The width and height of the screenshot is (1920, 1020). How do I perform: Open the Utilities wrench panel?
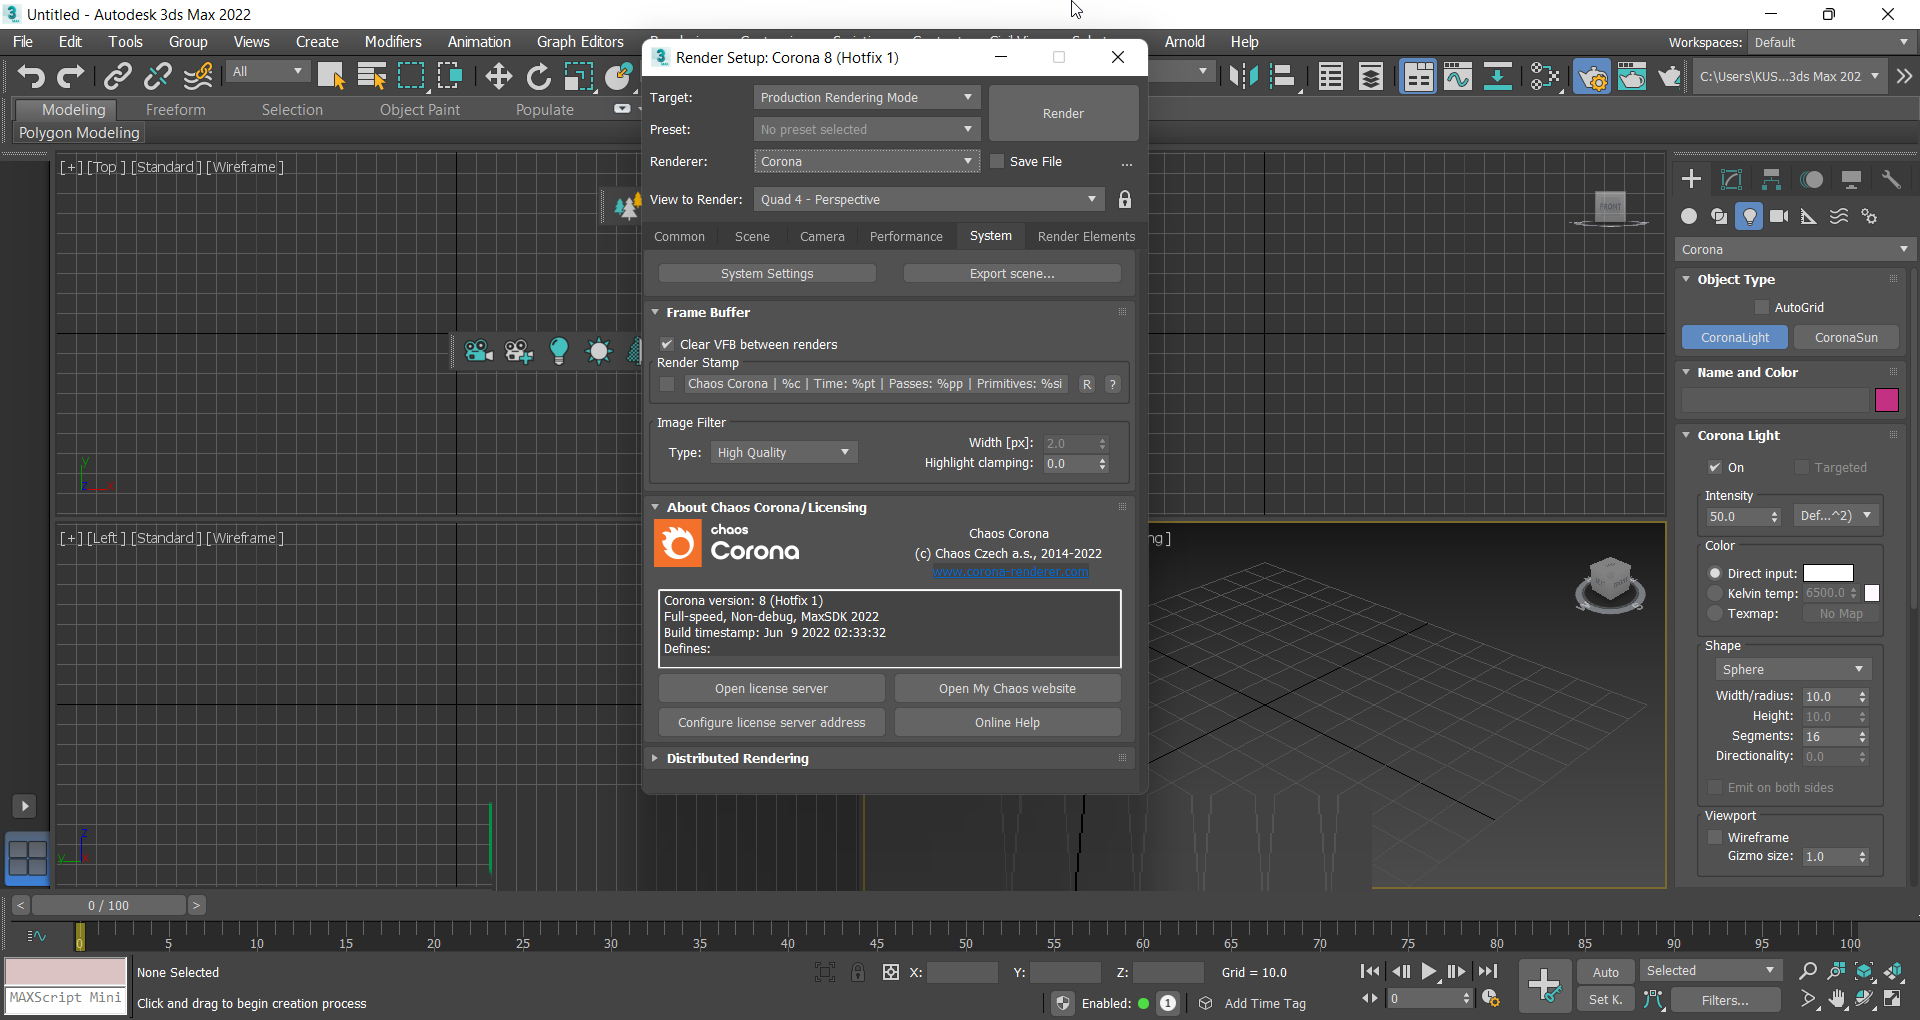pyautogui.click(x=1891, y=179)
